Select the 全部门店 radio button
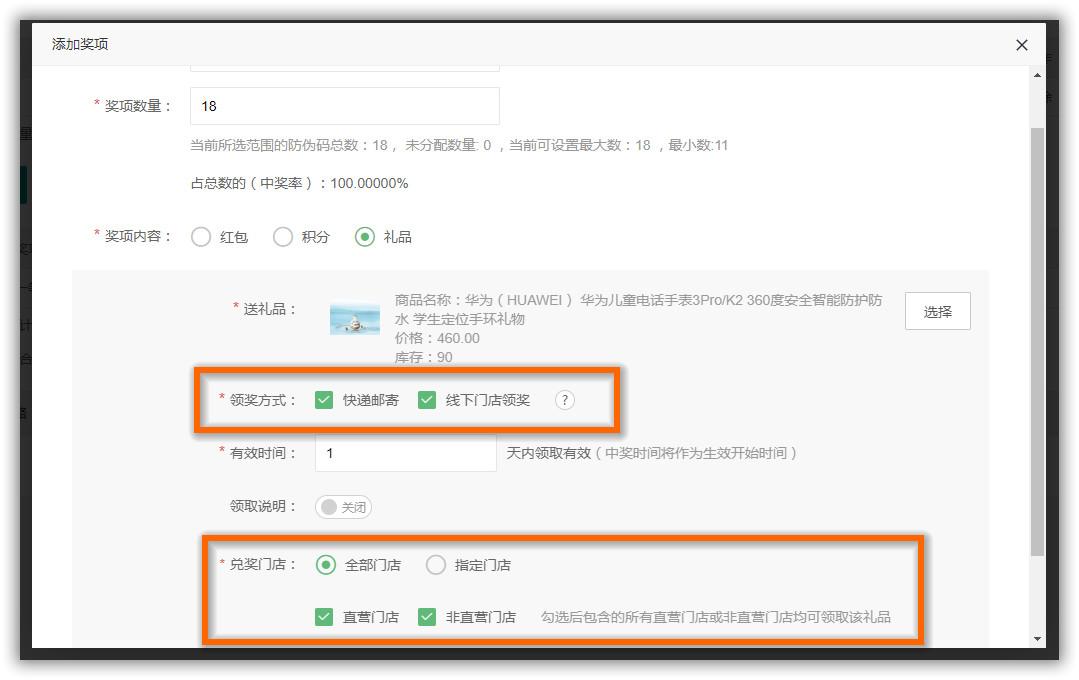This screenshot has height=680, width=1079. point(325,565)
